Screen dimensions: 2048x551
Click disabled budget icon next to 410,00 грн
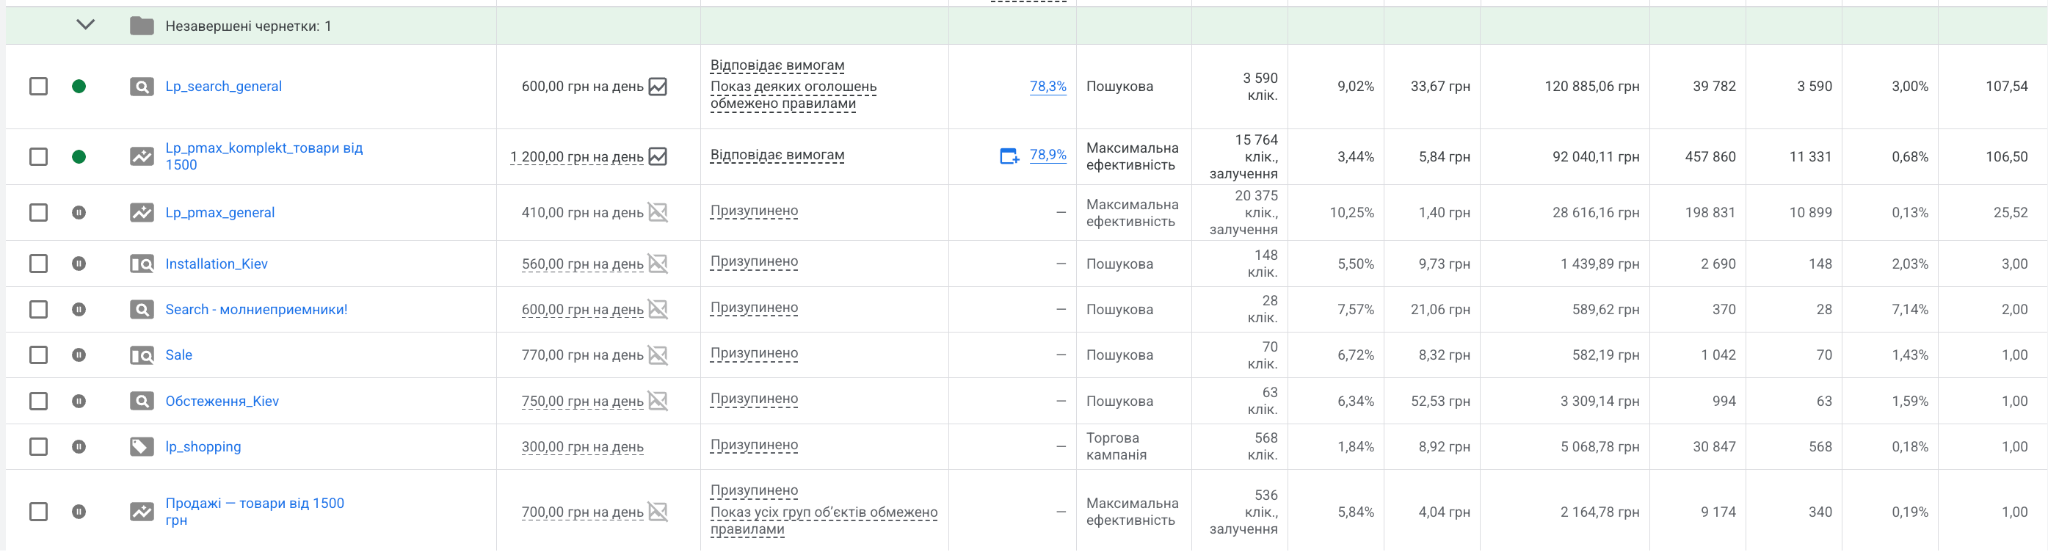(658, 212)
